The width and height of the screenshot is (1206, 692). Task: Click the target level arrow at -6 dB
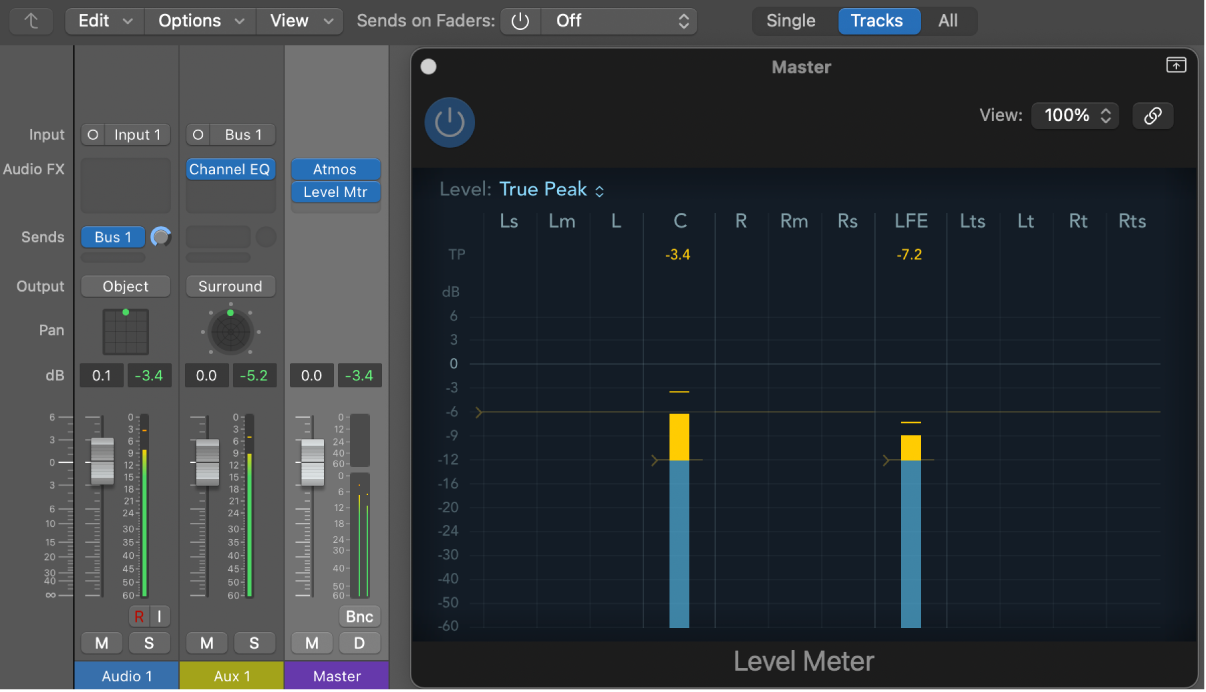(479, 412)
